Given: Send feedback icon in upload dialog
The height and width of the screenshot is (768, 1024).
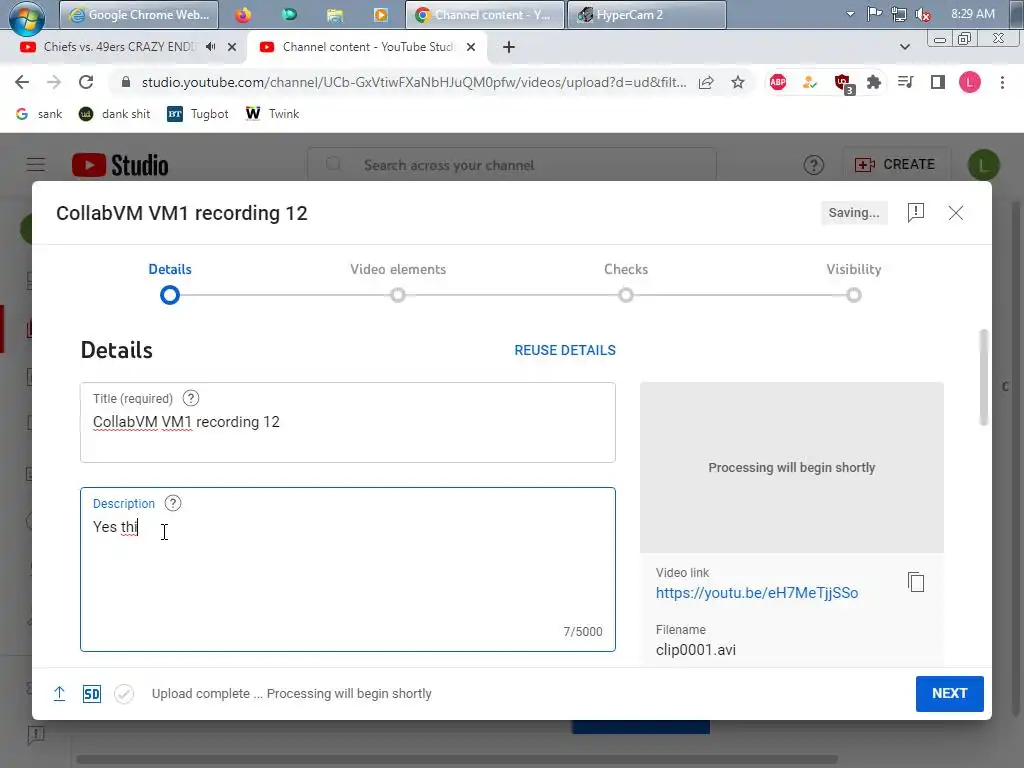Looking at the screenshot, I should (x=916, y=212).
